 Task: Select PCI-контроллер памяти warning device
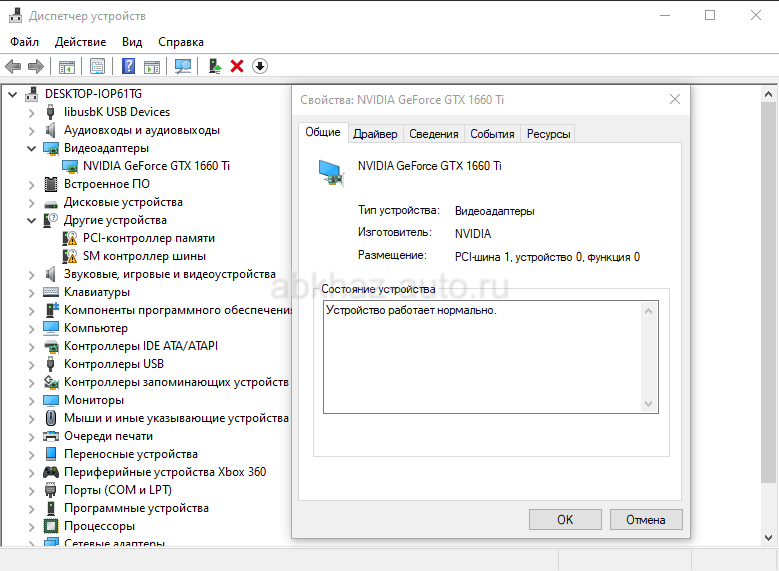tap(148, 238)
